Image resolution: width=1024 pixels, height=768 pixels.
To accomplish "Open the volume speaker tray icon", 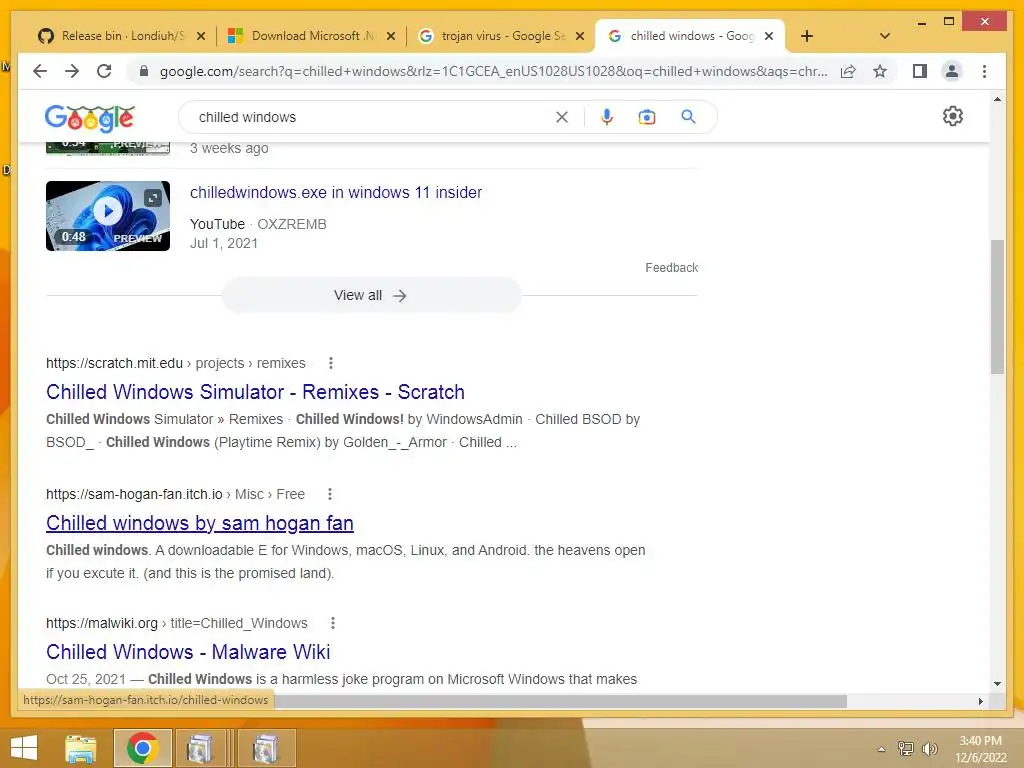I will tap(929, 748).
